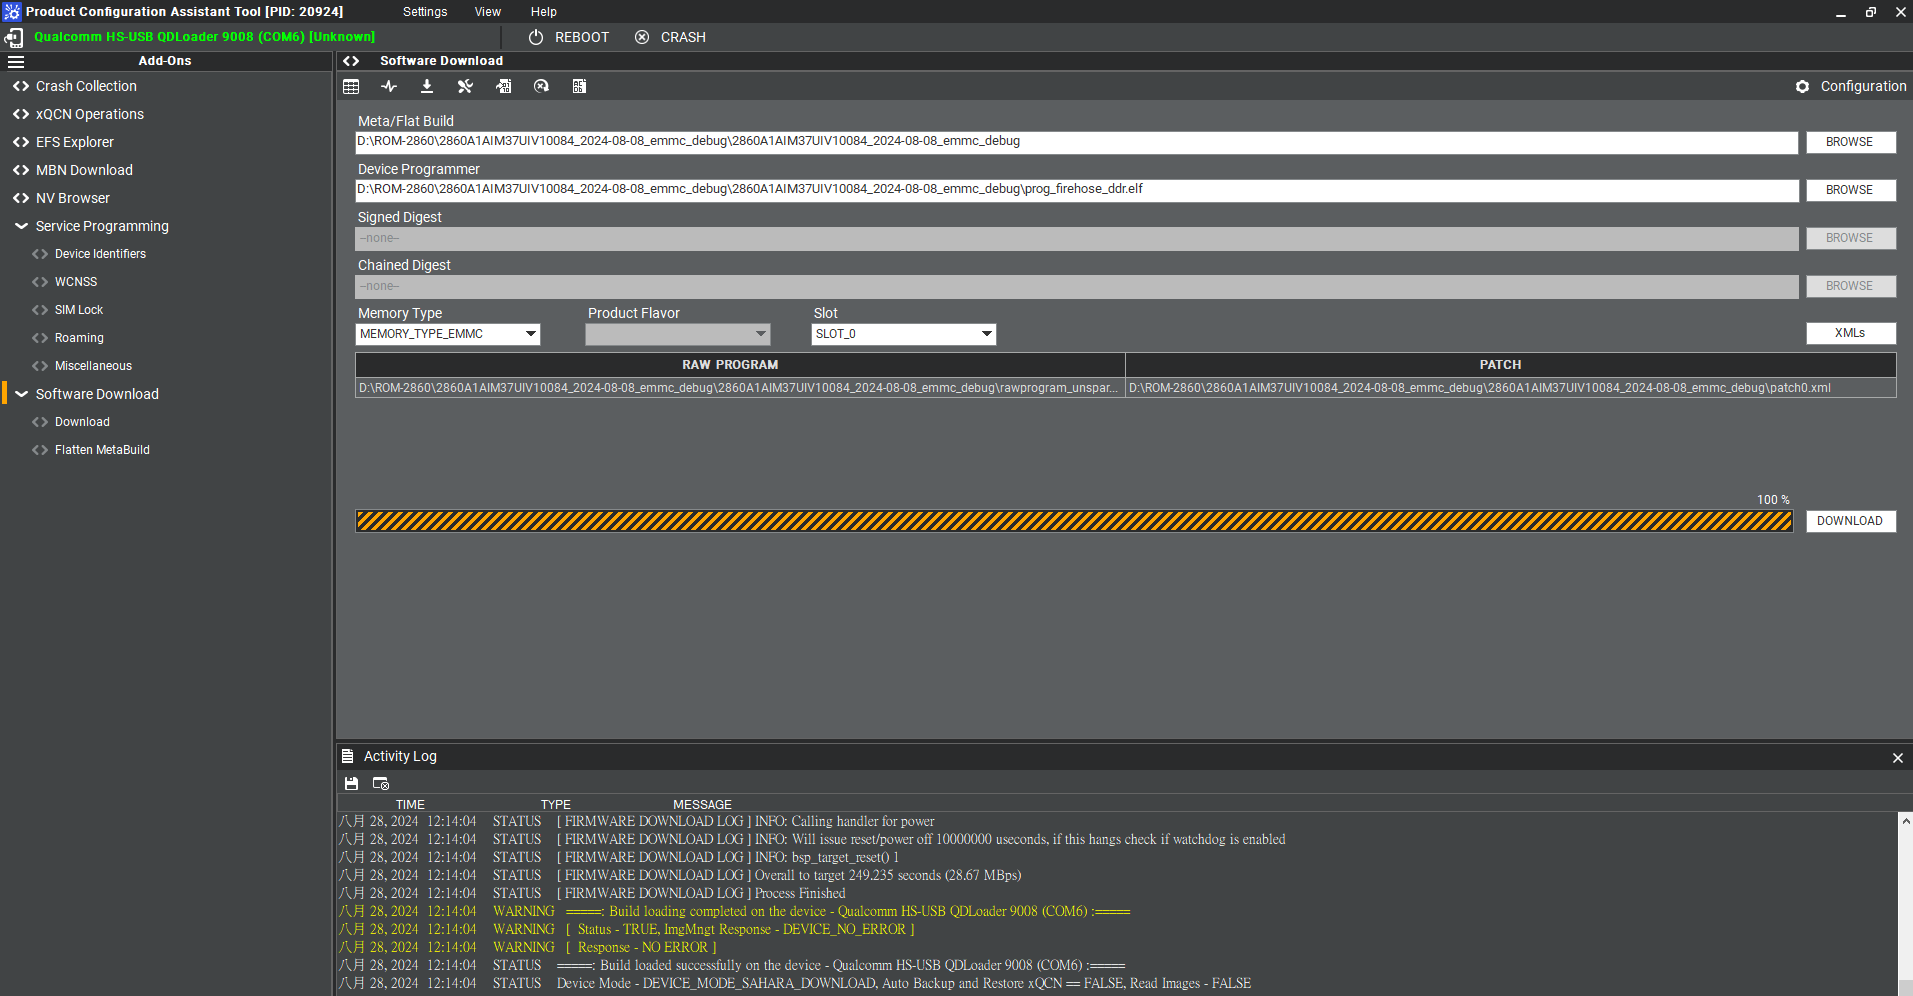This screenshot has height=996, width=1913.
Task: Click the striped download progress bar
Action: pos(1074,521)
